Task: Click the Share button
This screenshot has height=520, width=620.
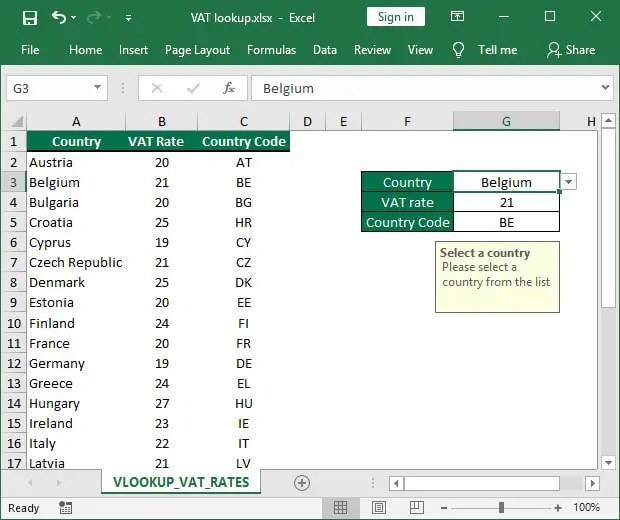Action: click(571, 50)
